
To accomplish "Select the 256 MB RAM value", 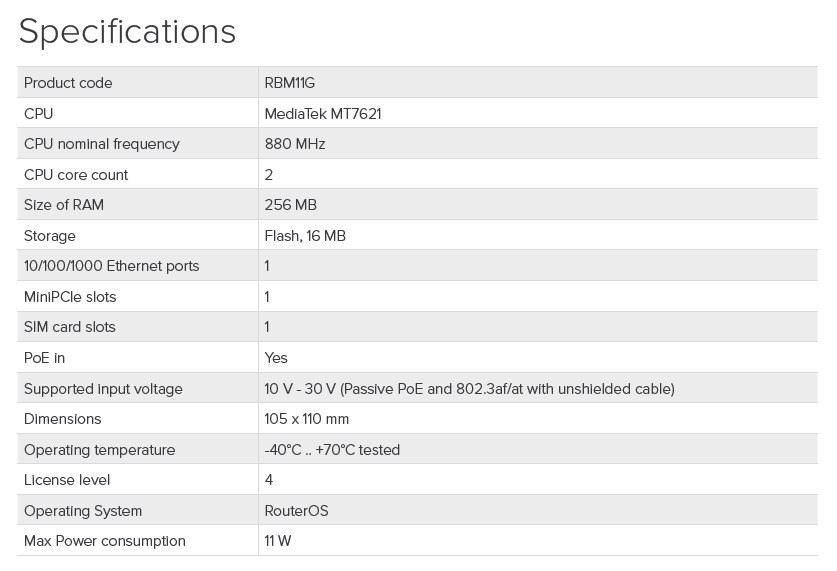I will coord(291,205).
